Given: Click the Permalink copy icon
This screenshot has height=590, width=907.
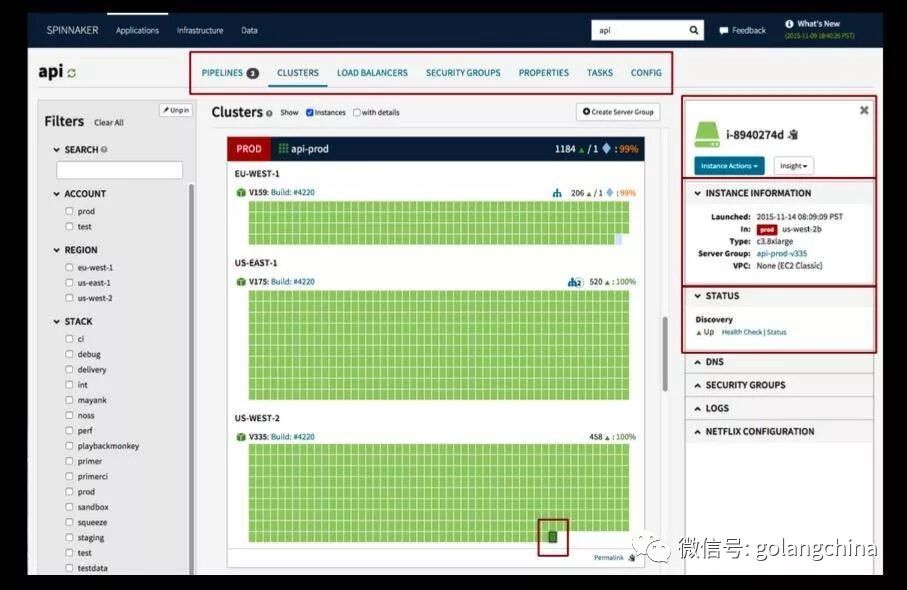Looking at the screenshot, I should 632,558.
